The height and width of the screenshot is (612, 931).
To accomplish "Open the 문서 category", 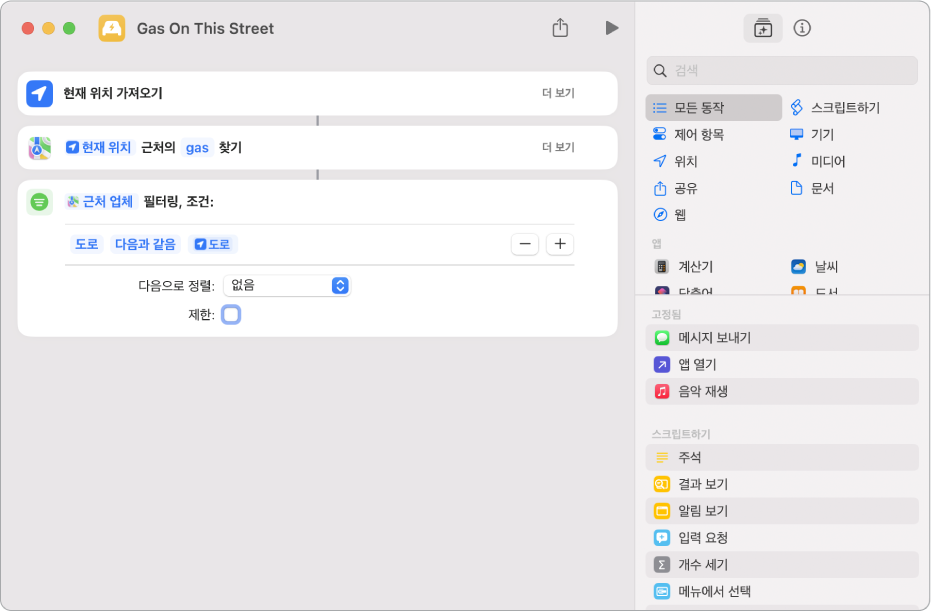I will (x=812, y=188).
